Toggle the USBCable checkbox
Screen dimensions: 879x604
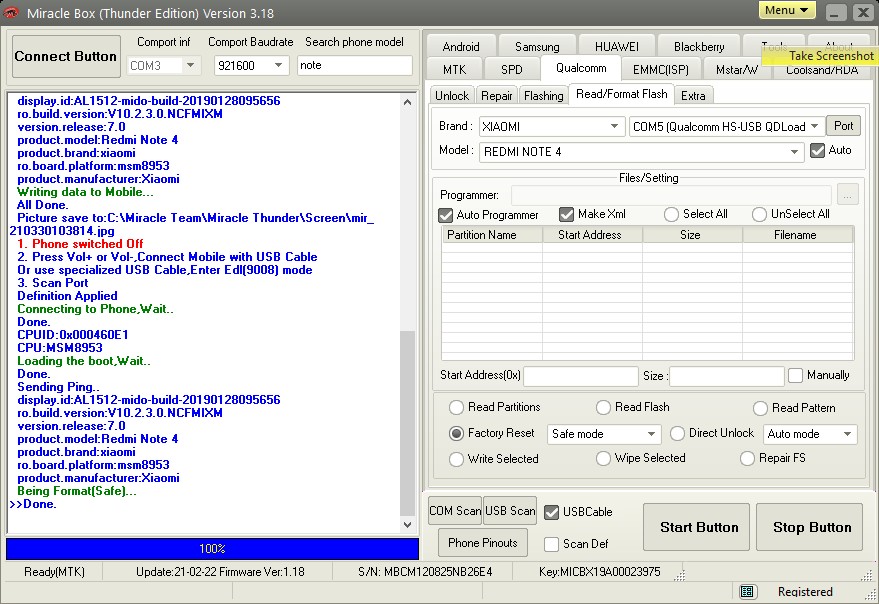point(552,512)
